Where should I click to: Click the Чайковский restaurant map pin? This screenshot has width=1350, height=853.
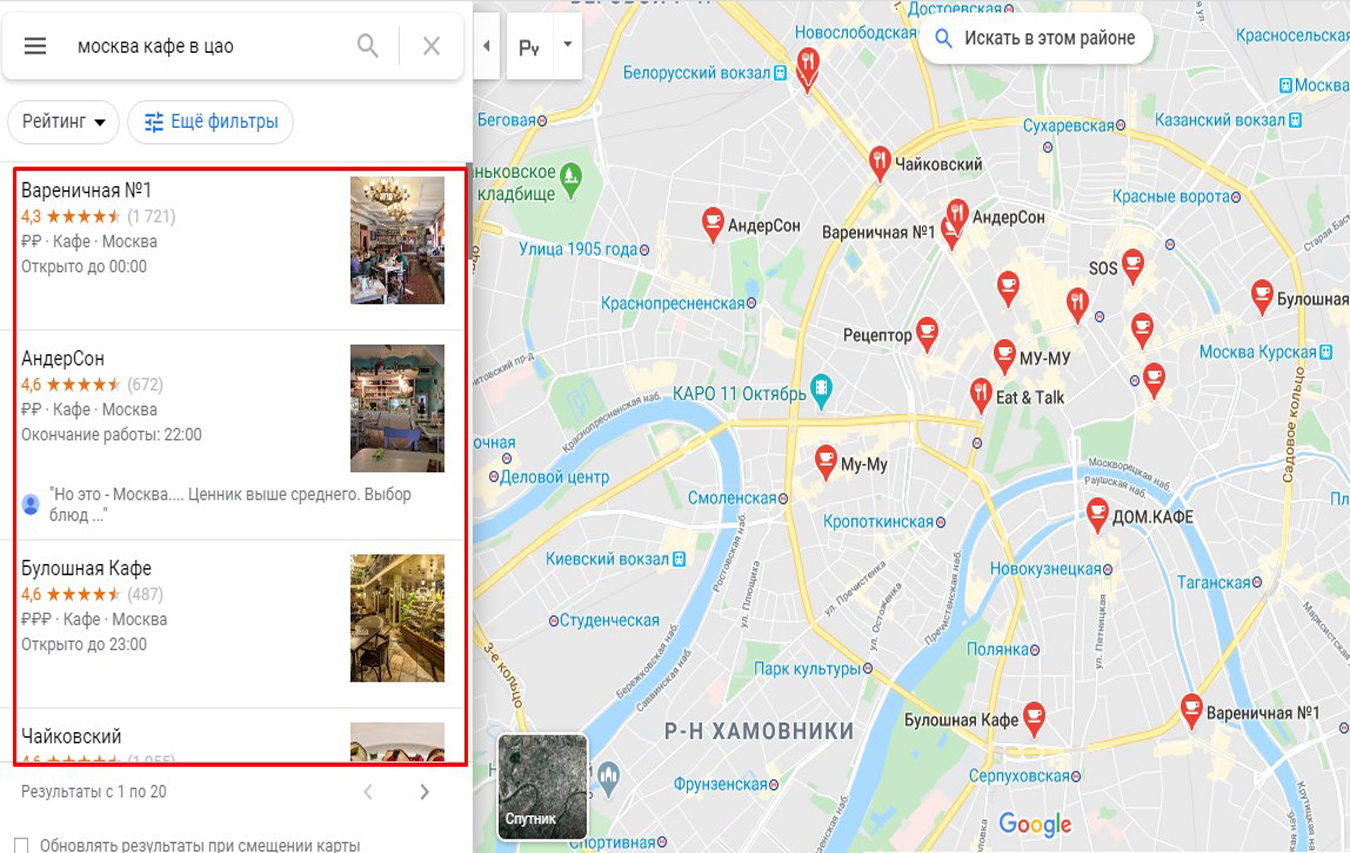click(x=880, y=161)
